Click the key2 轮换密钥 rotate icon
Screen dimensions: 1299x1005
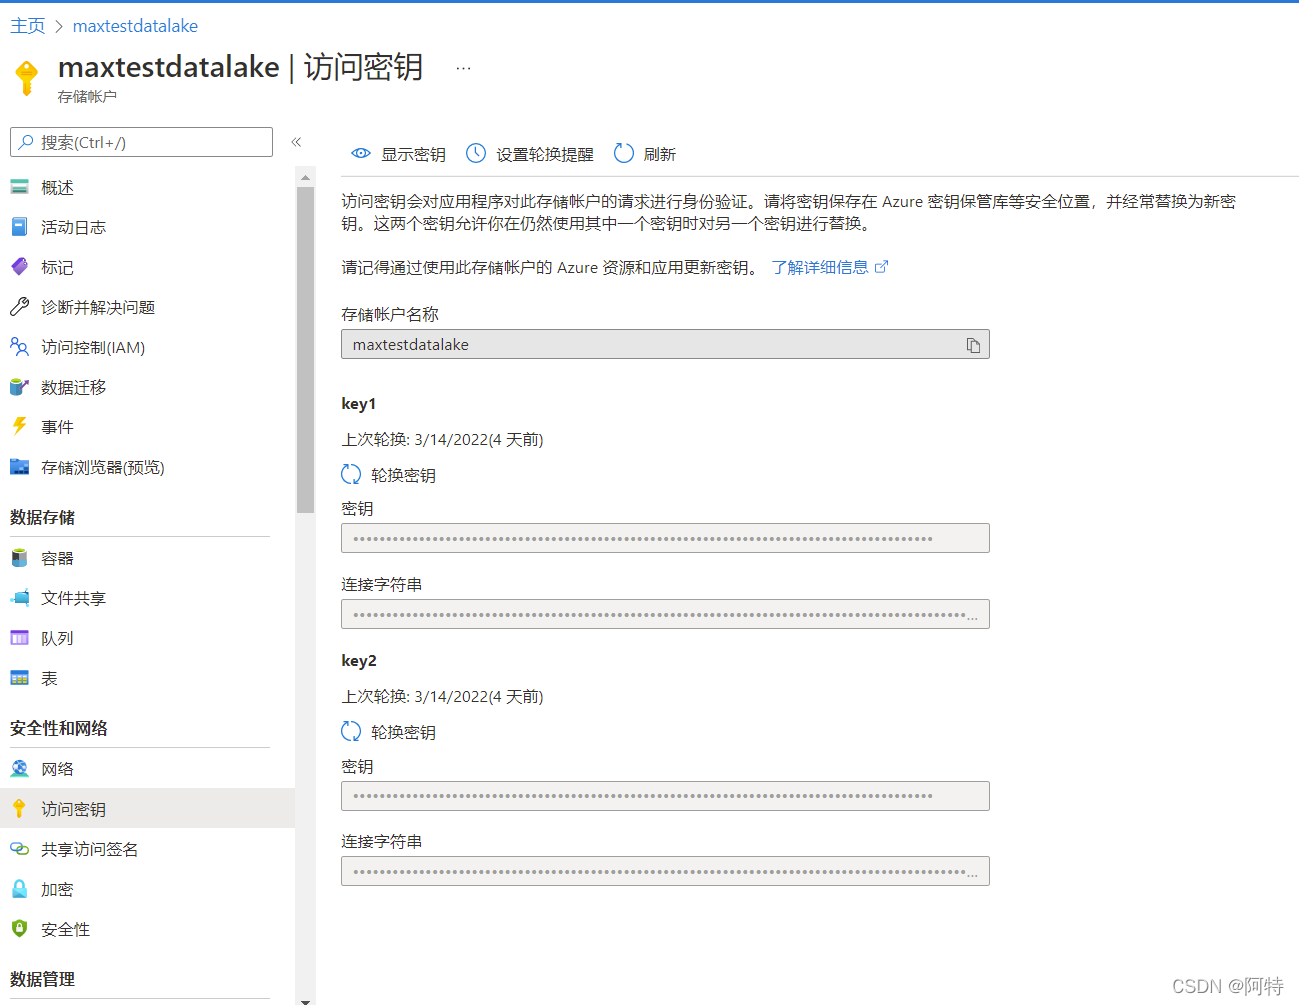pos(351,732)
